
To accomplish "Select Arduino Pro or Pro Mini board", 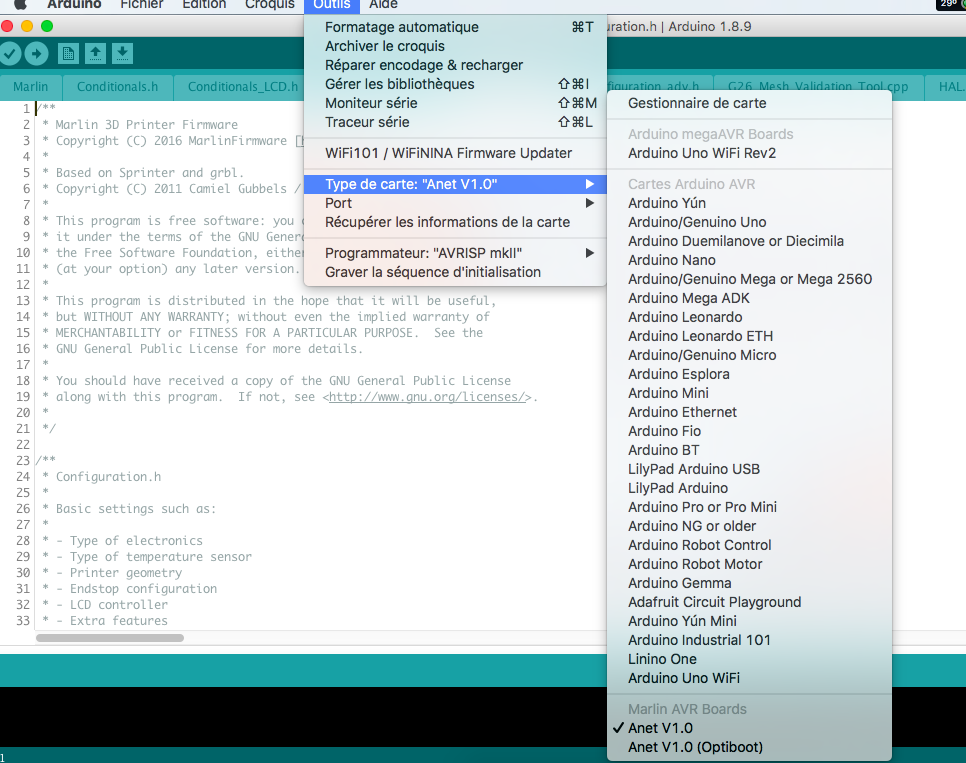I will click(749, 507).
